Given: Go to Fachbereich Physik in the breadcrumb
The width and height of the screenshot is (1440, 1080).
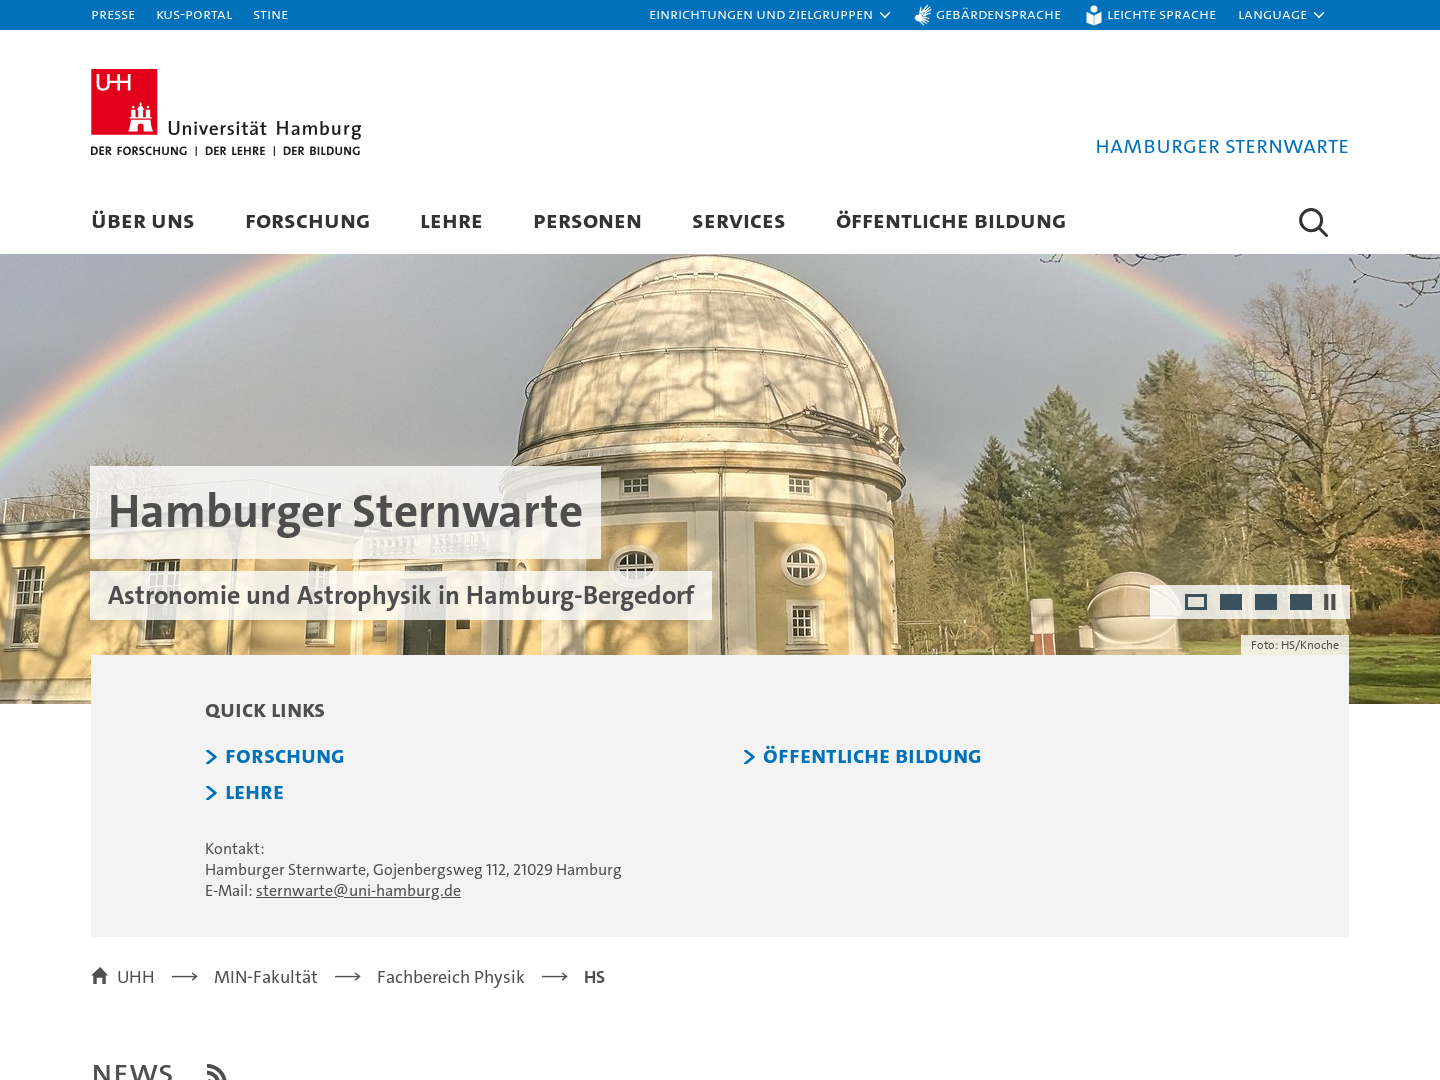Looking at the screenshot, I should [451, 977].
